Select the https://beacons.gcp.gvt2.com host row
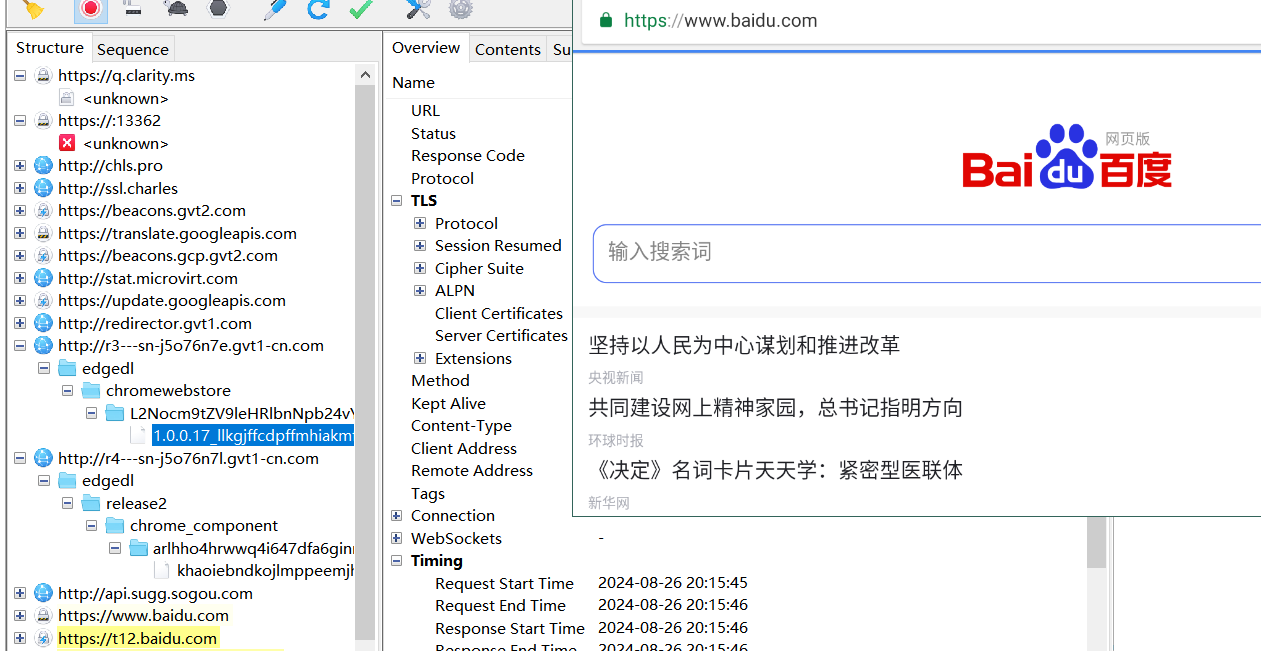 167,256
